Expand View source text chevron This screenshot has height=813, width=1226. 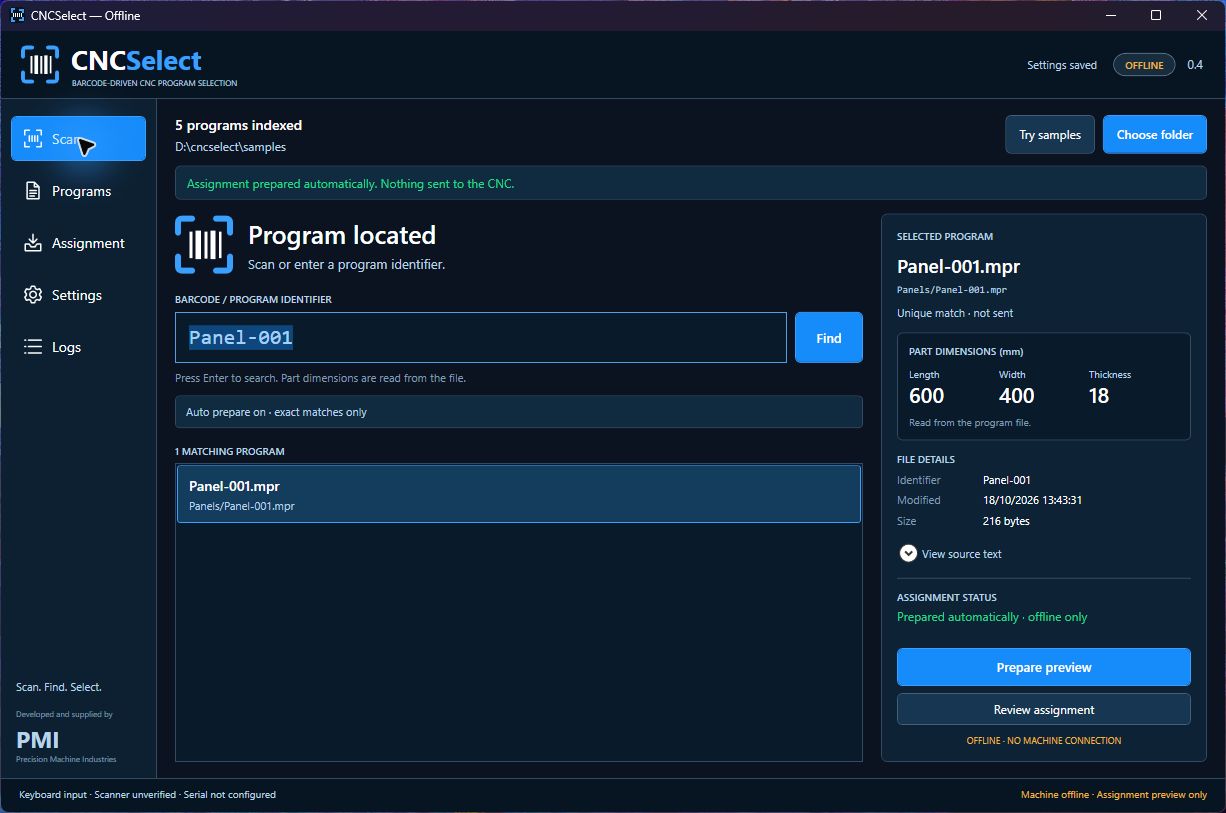pyautogui.click(x=908, y=553)
